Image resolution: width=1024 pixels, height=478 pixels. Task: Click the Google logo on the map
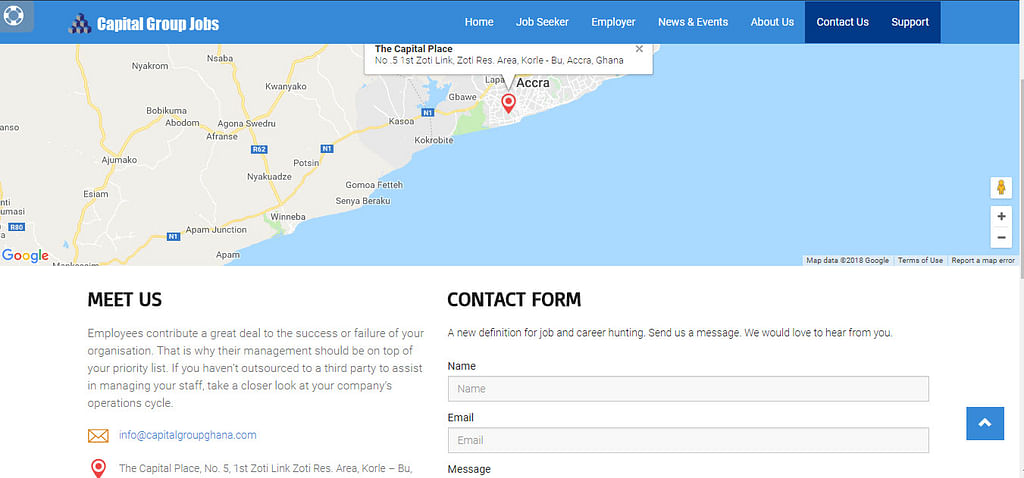point(26,256)
